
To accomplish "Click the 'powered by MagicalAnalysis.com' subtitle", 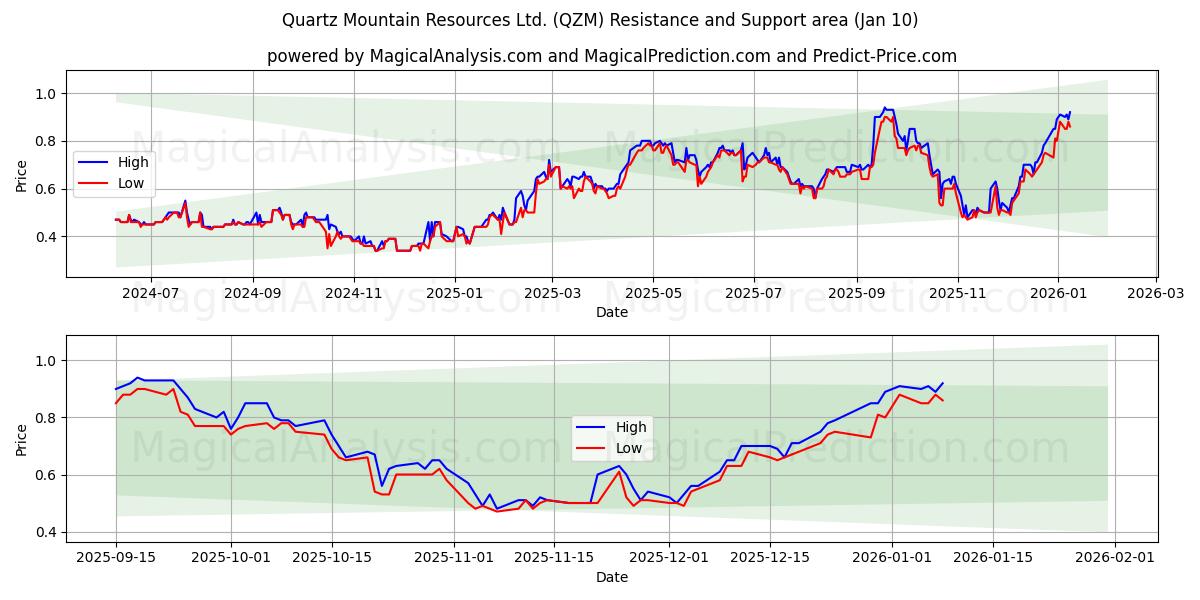I will click(x=612, y=56).
